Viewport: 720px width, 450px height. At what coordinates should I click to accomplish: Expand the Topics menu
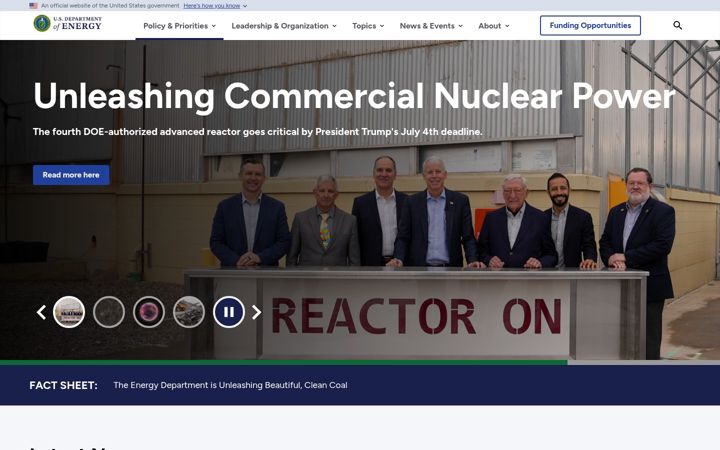pos(368,26)
